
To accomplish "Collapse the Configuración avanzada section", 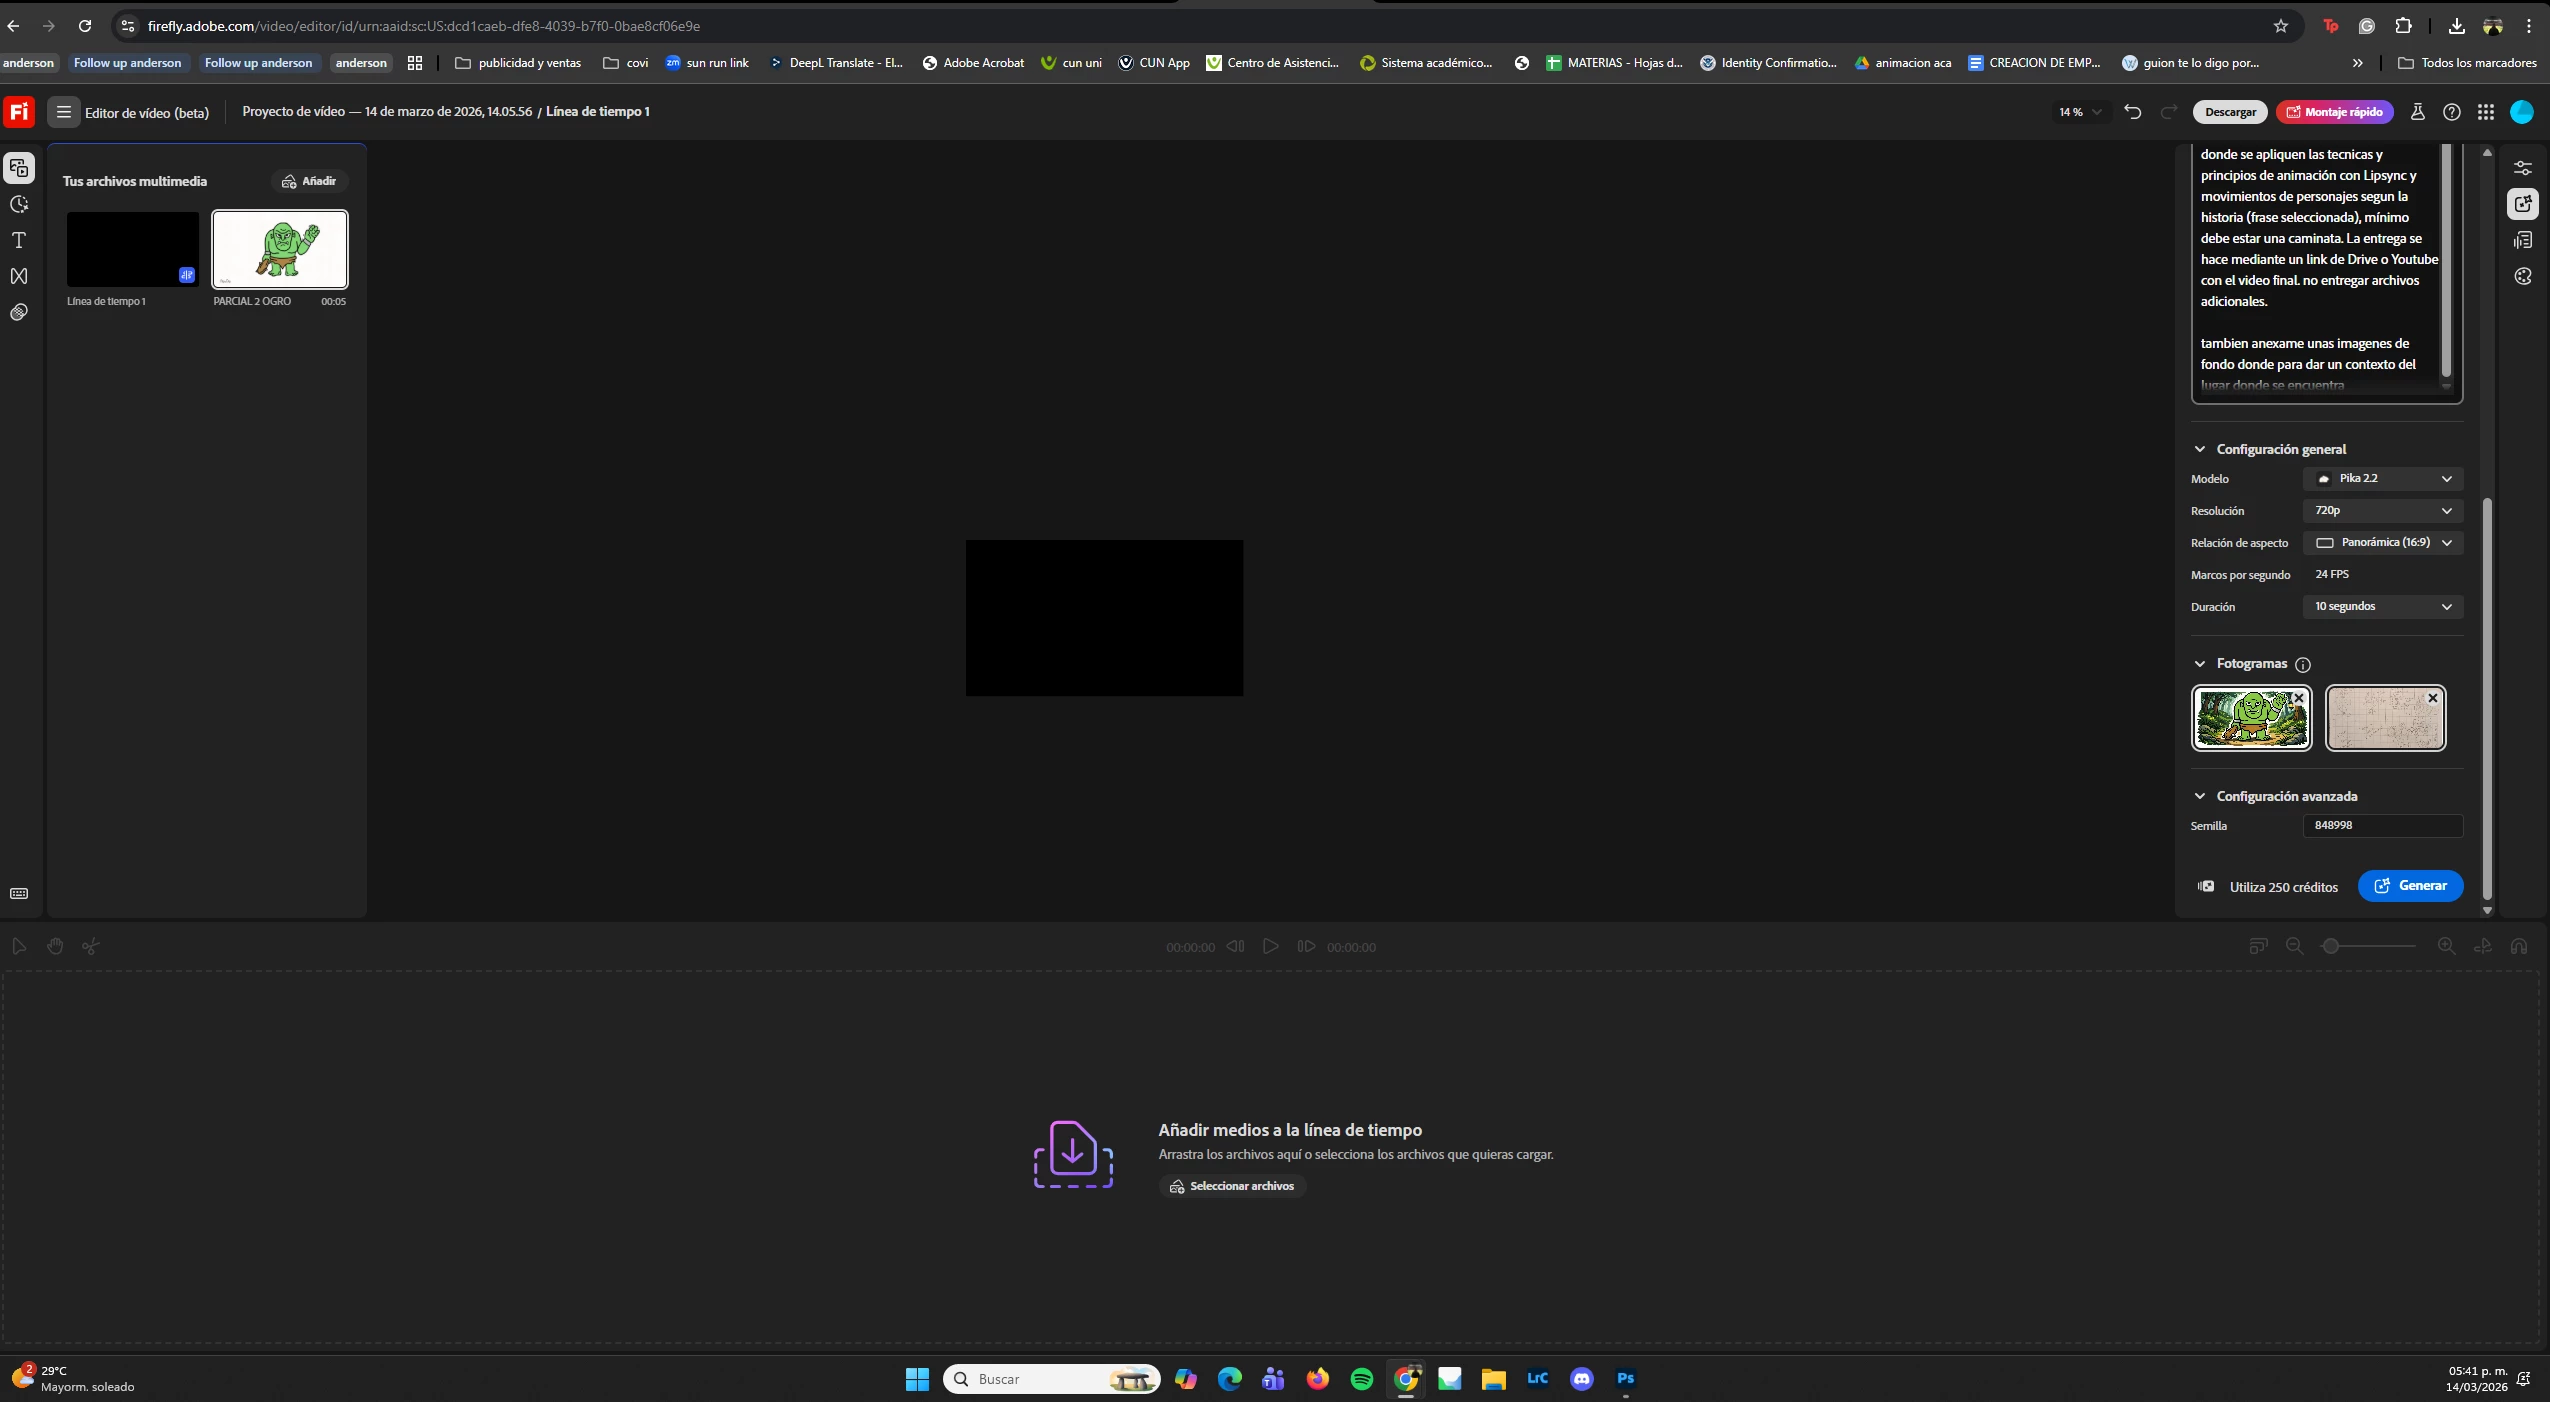I will [x=2200, y=796].
